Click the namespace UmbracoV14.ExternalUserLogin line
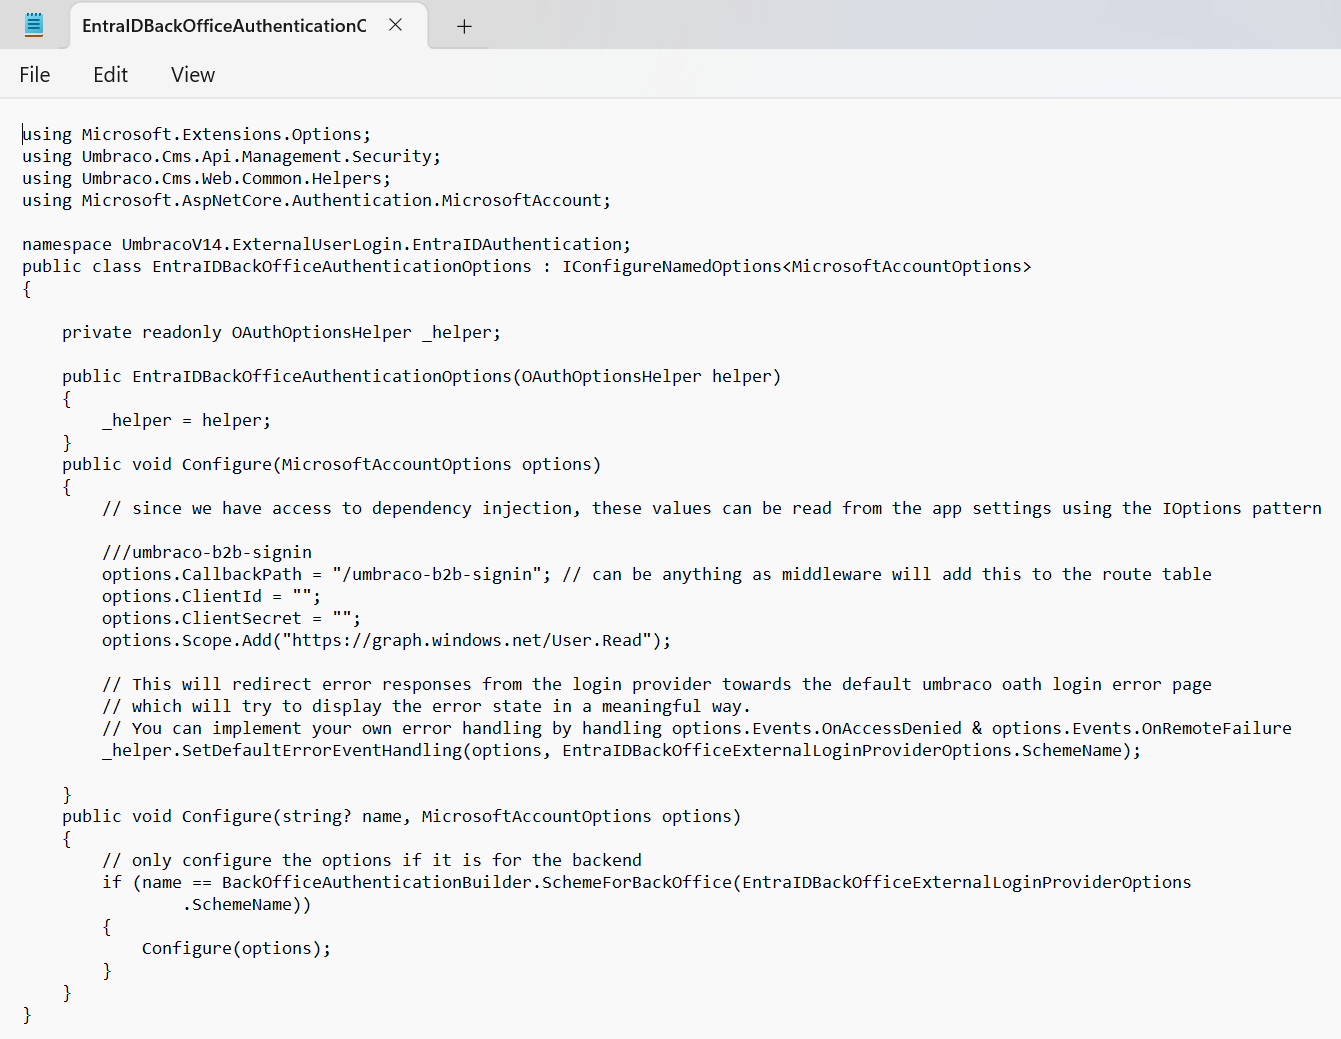This screenshot has height=1039, width=1341. [326, 244]
